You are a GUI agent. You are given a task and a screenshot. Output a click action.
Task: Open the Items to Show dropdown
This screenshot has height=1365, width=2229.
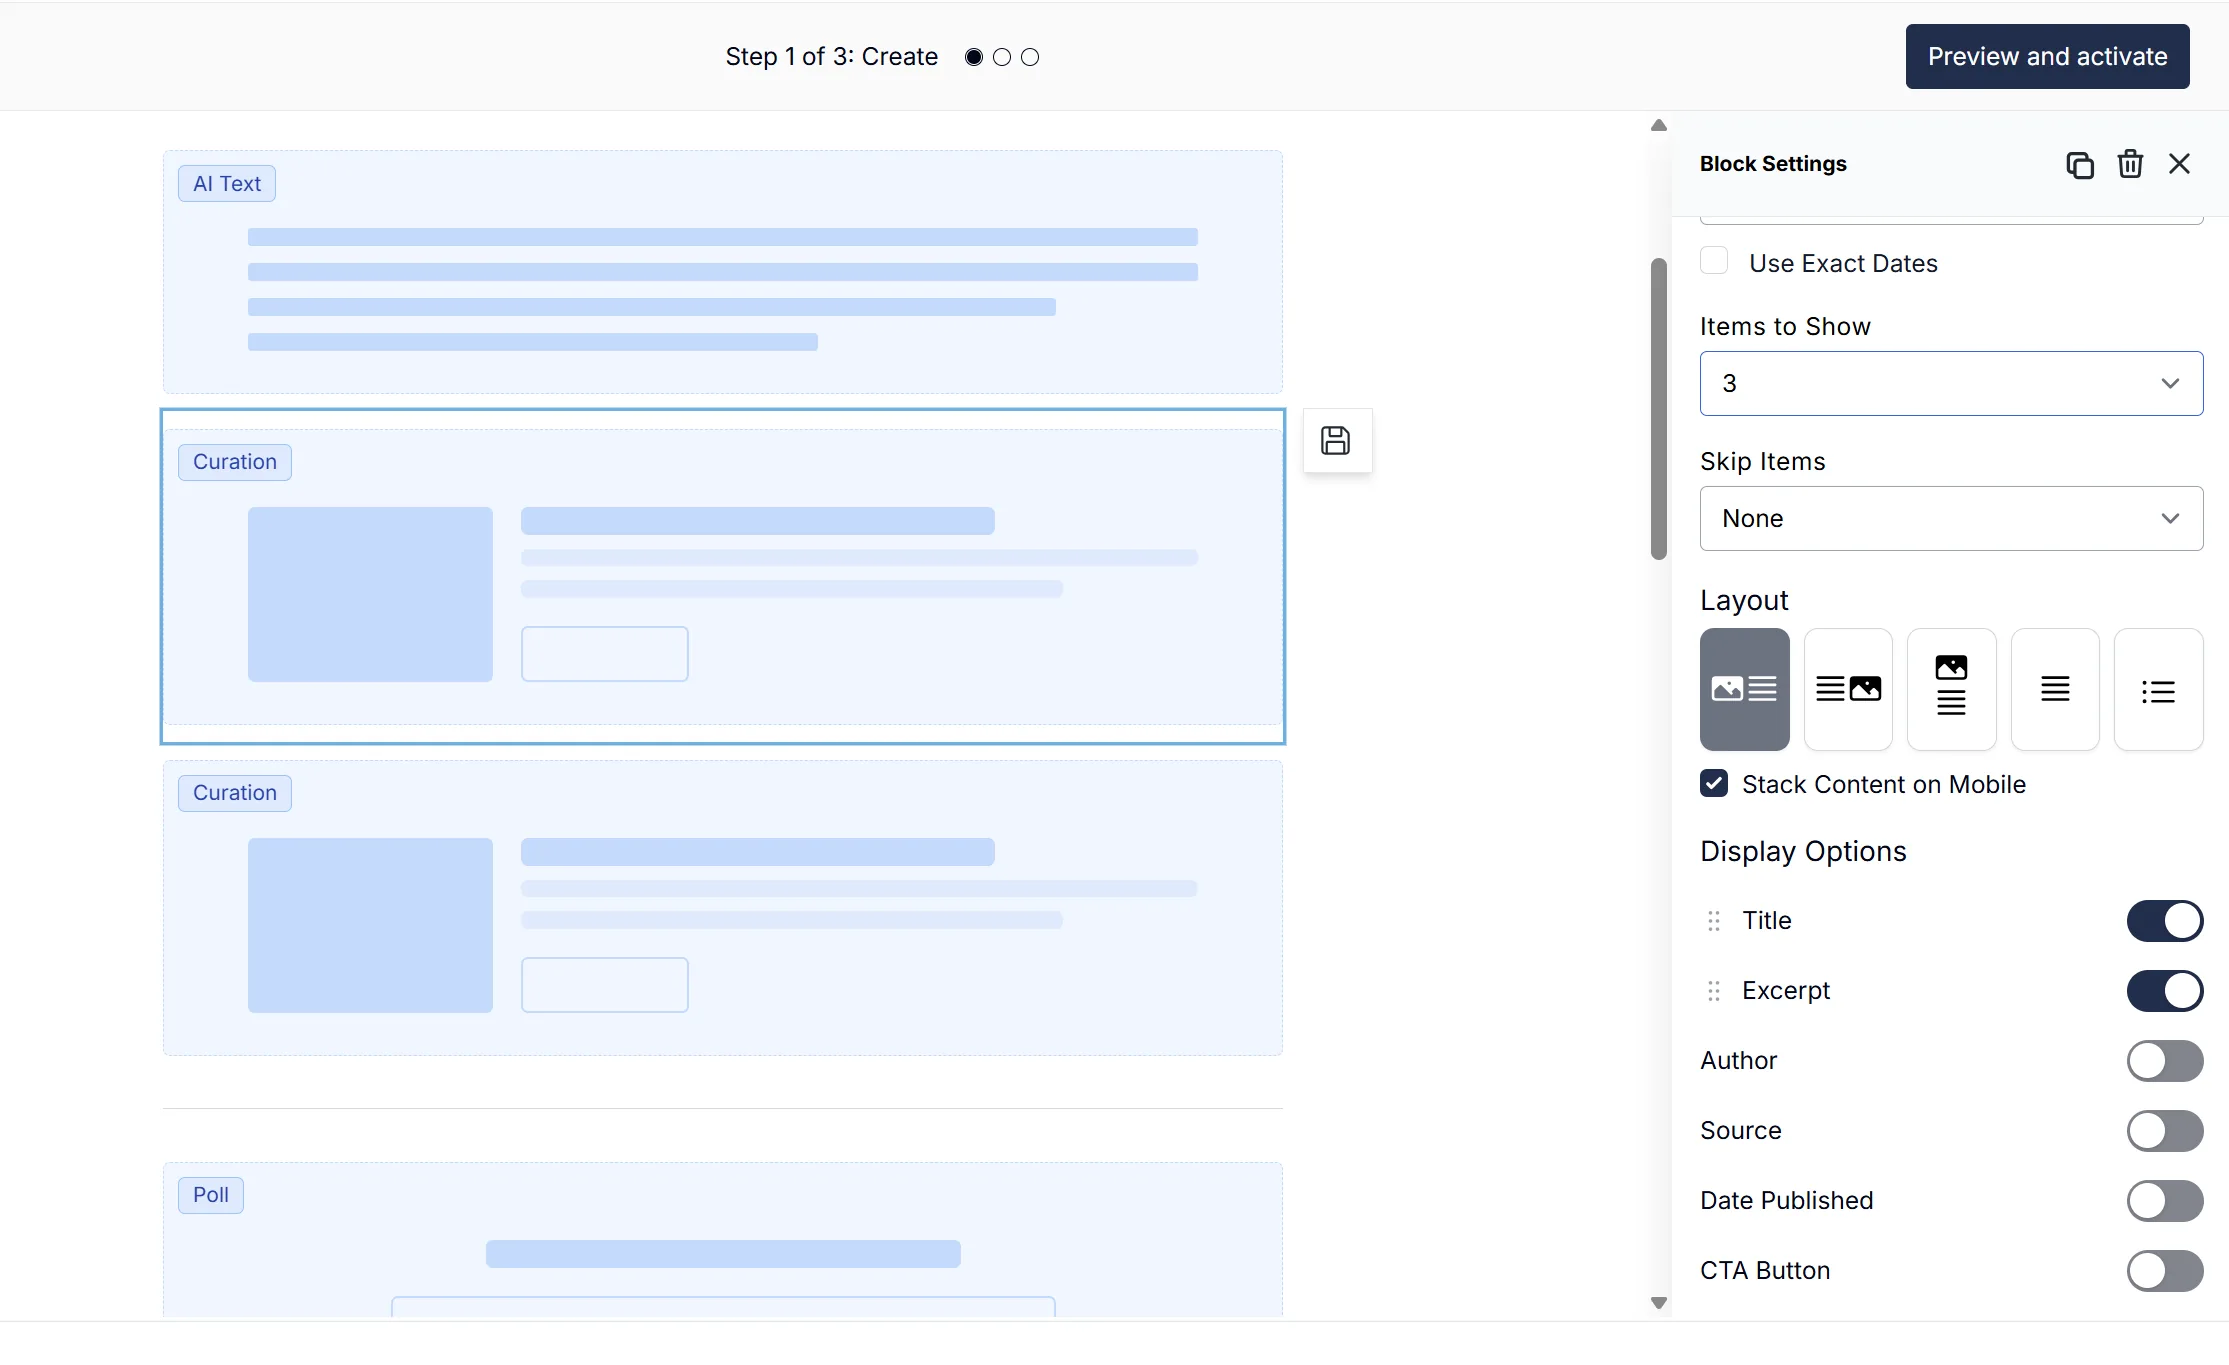(1951, 383)
